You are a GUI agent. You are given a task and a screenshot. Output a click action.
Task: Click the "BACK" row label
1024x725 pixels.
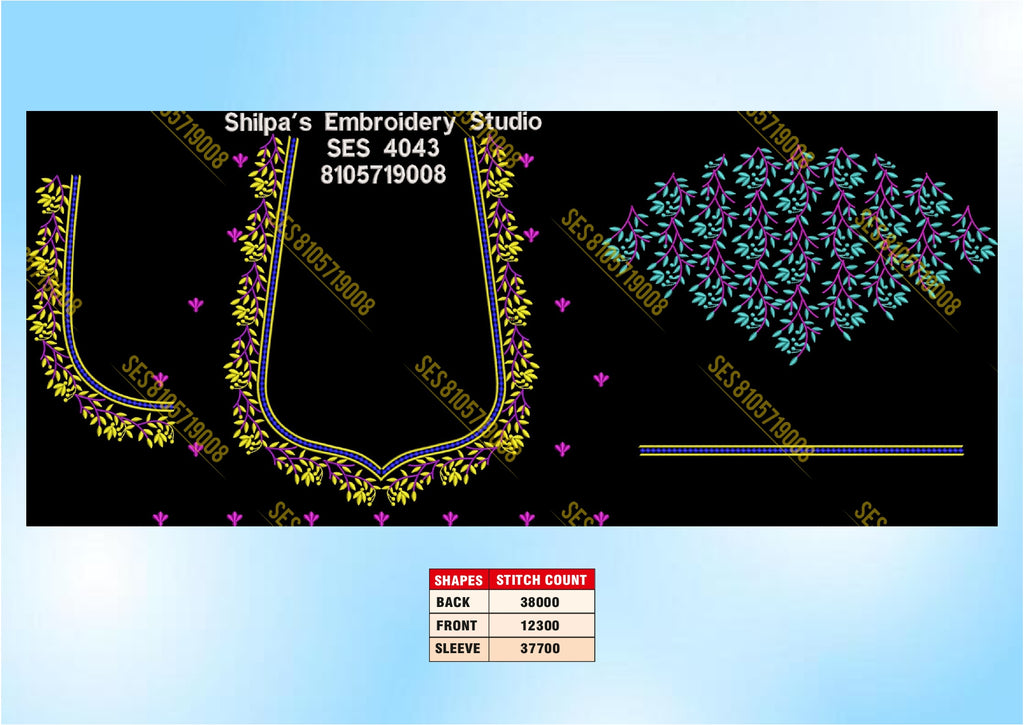coord(453,602)
